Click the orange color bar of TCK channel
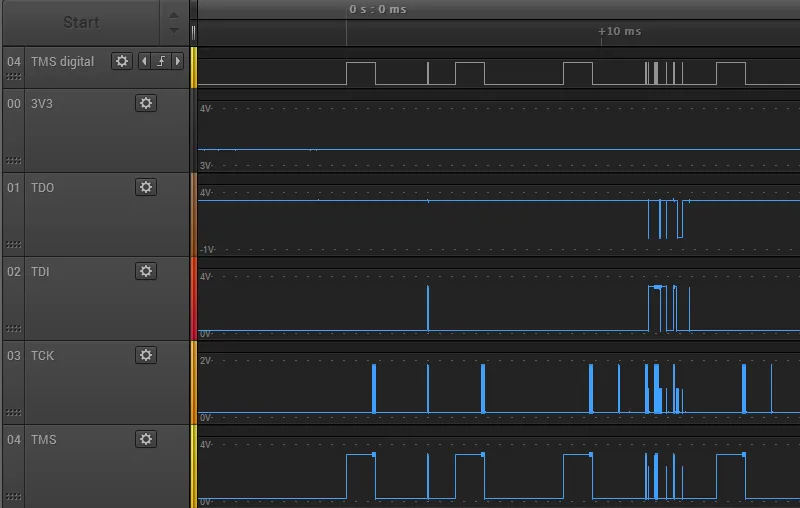The width and height of the screenshot is (800, 508). 194,383
